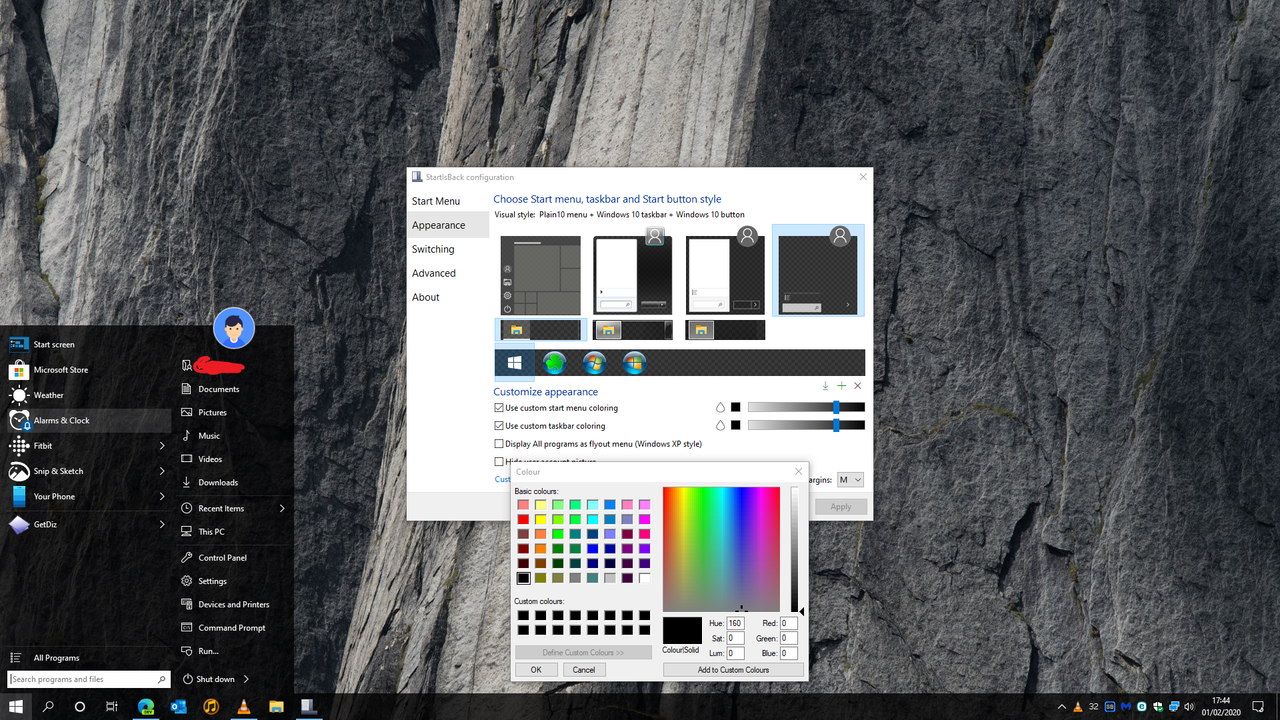1280x720 pixels.
Task: Adjust taskbar opacity slider
Action: click(x=806, y=426)
